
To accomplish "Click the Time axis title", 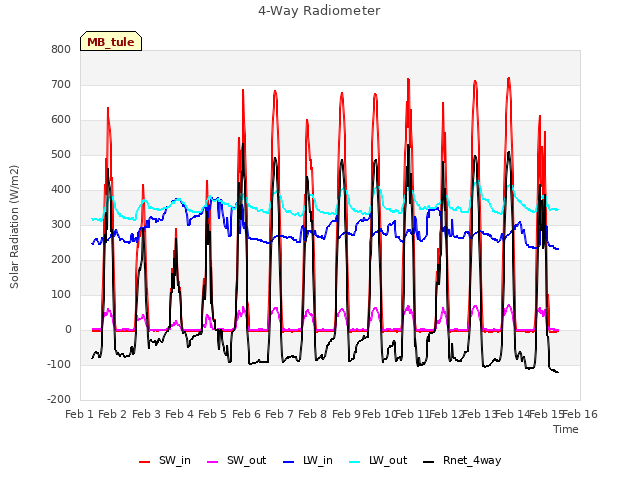I will [566, 429].
